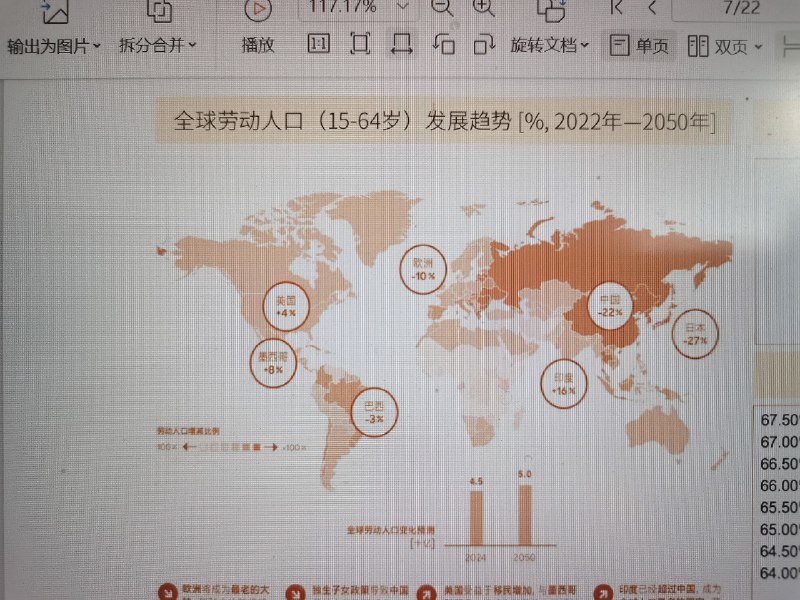Click the 中国 -22% circle
The image size is (800, 600).
click(610, 306)
